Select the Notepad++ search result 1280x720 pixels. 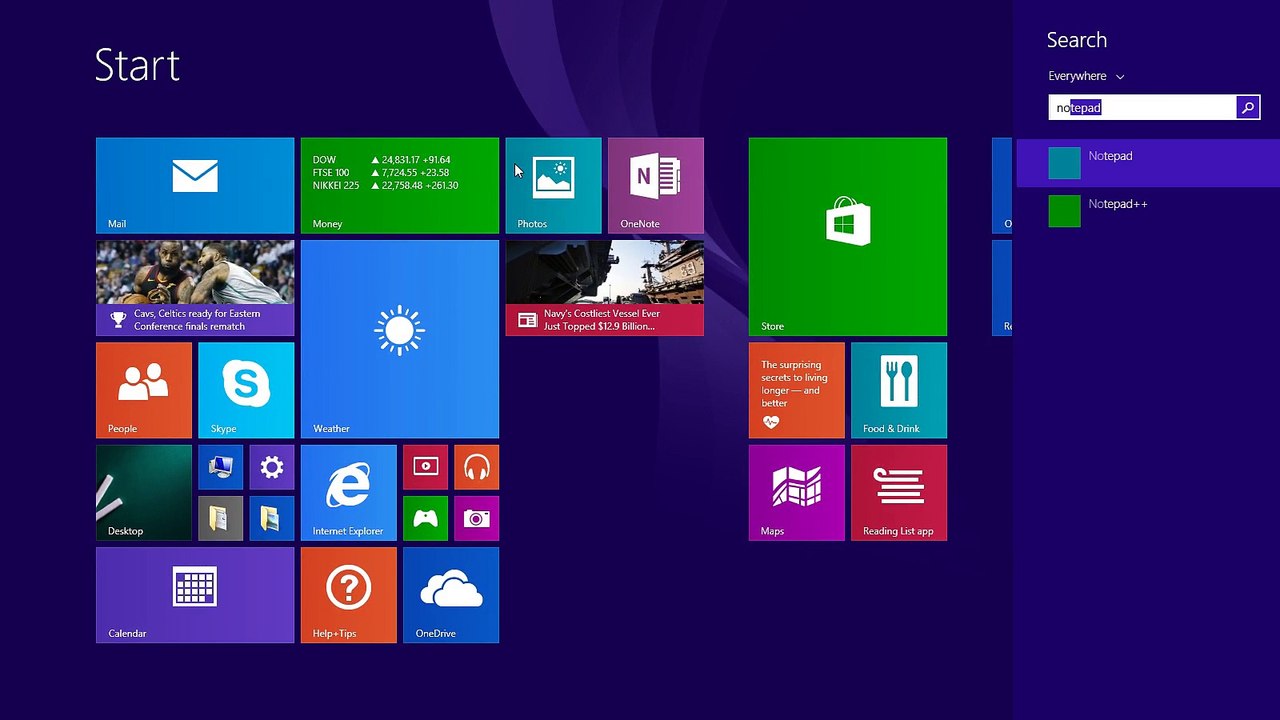click(1148, 211)
